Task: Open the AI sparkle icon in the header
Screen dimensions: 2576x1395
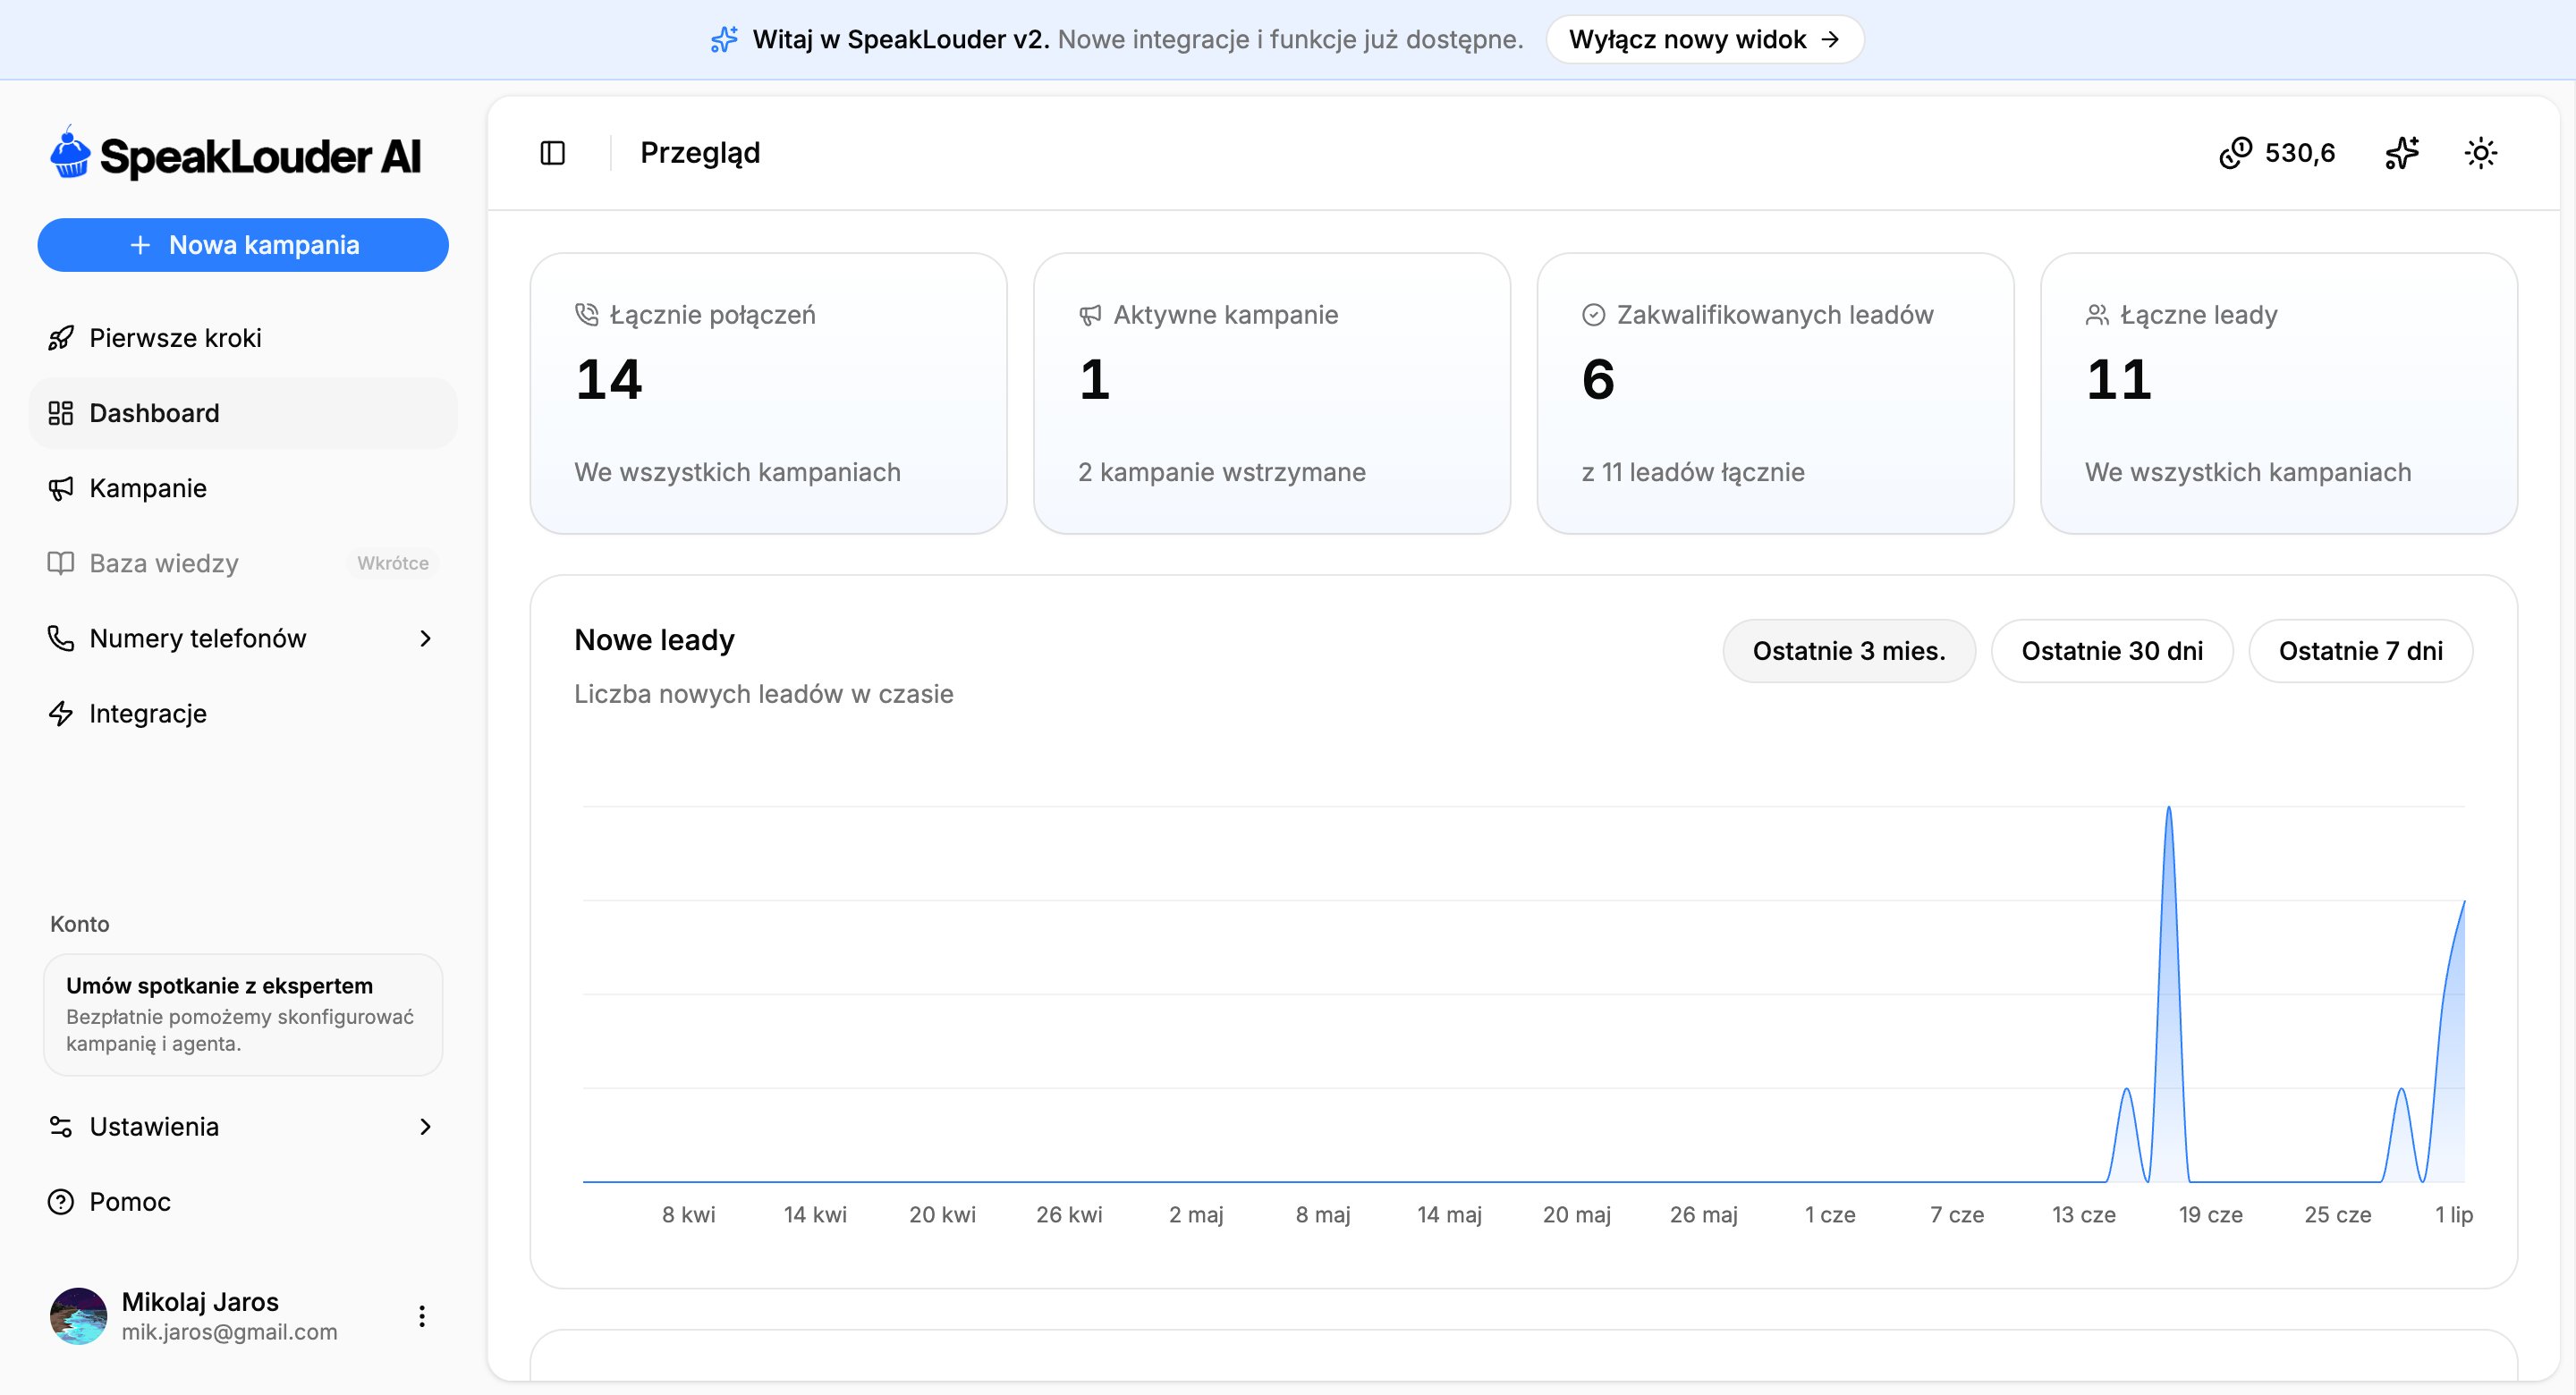Action: pyautogui.click(x=2402, y=153)
